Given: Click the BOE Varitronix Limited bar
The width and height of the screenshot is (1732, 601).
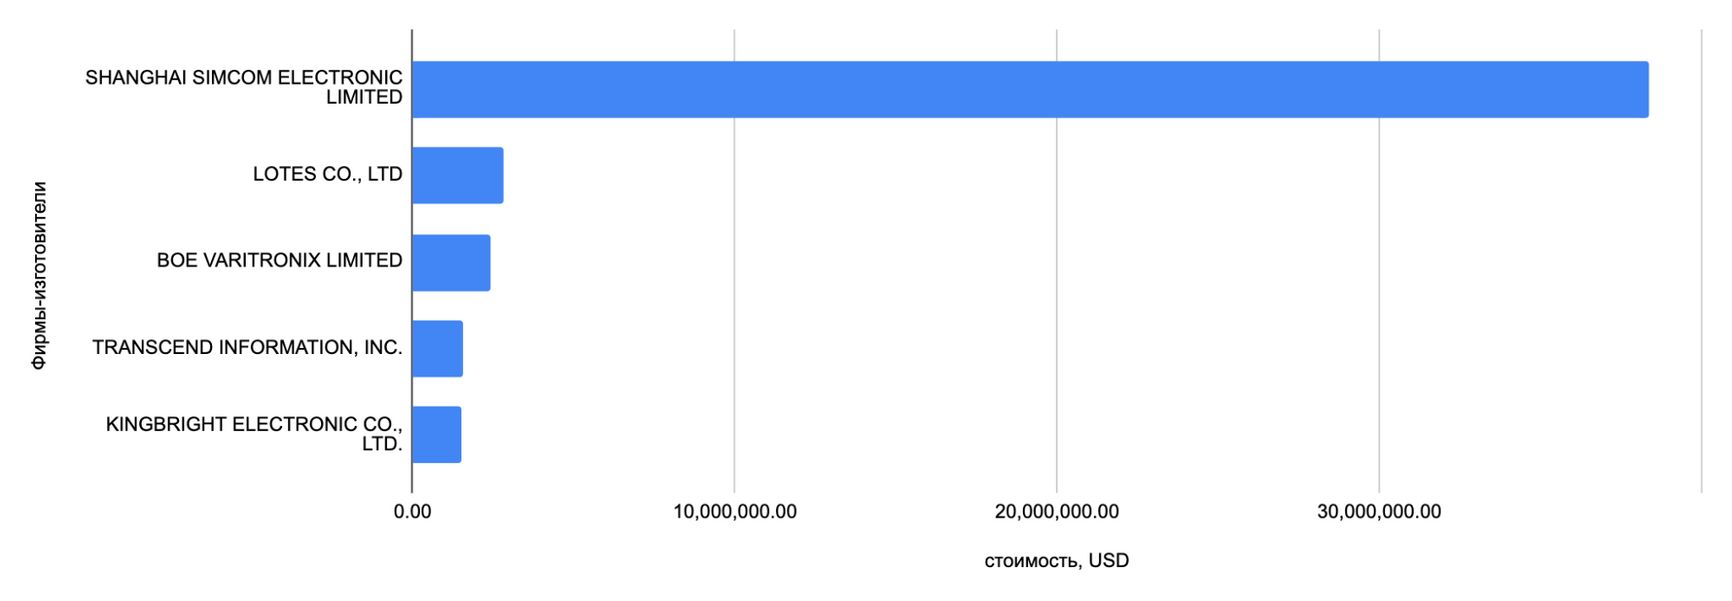Looking at the screenshot, I should pyautogui.click(x=451, y=263).
